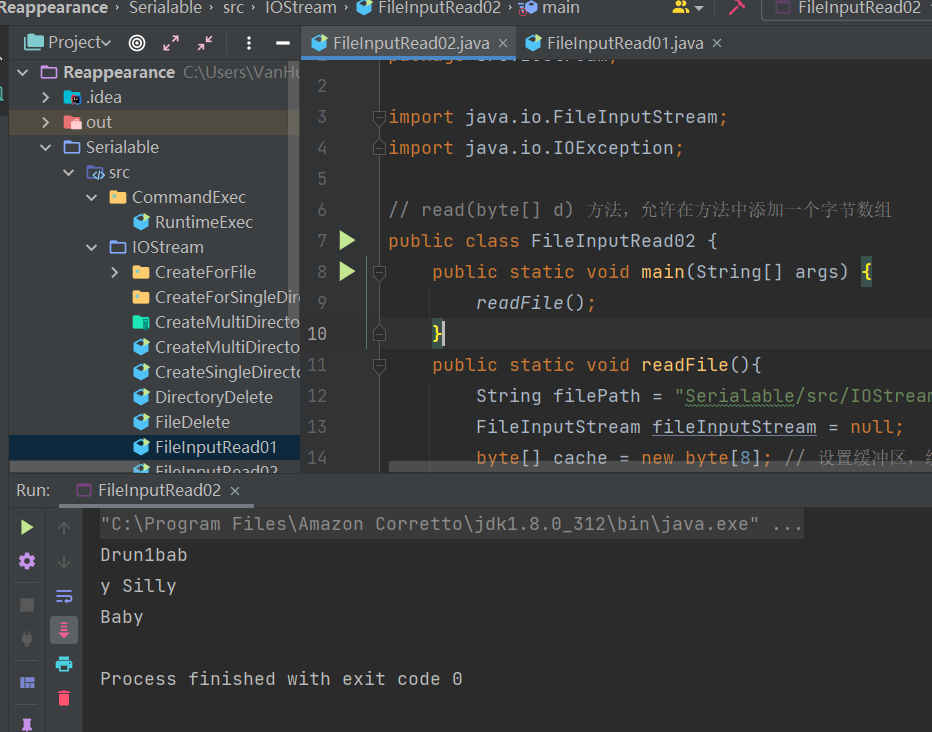Clear console with the red trash icon
Screen dimensions: 932x732
click(x=64, y=698)
